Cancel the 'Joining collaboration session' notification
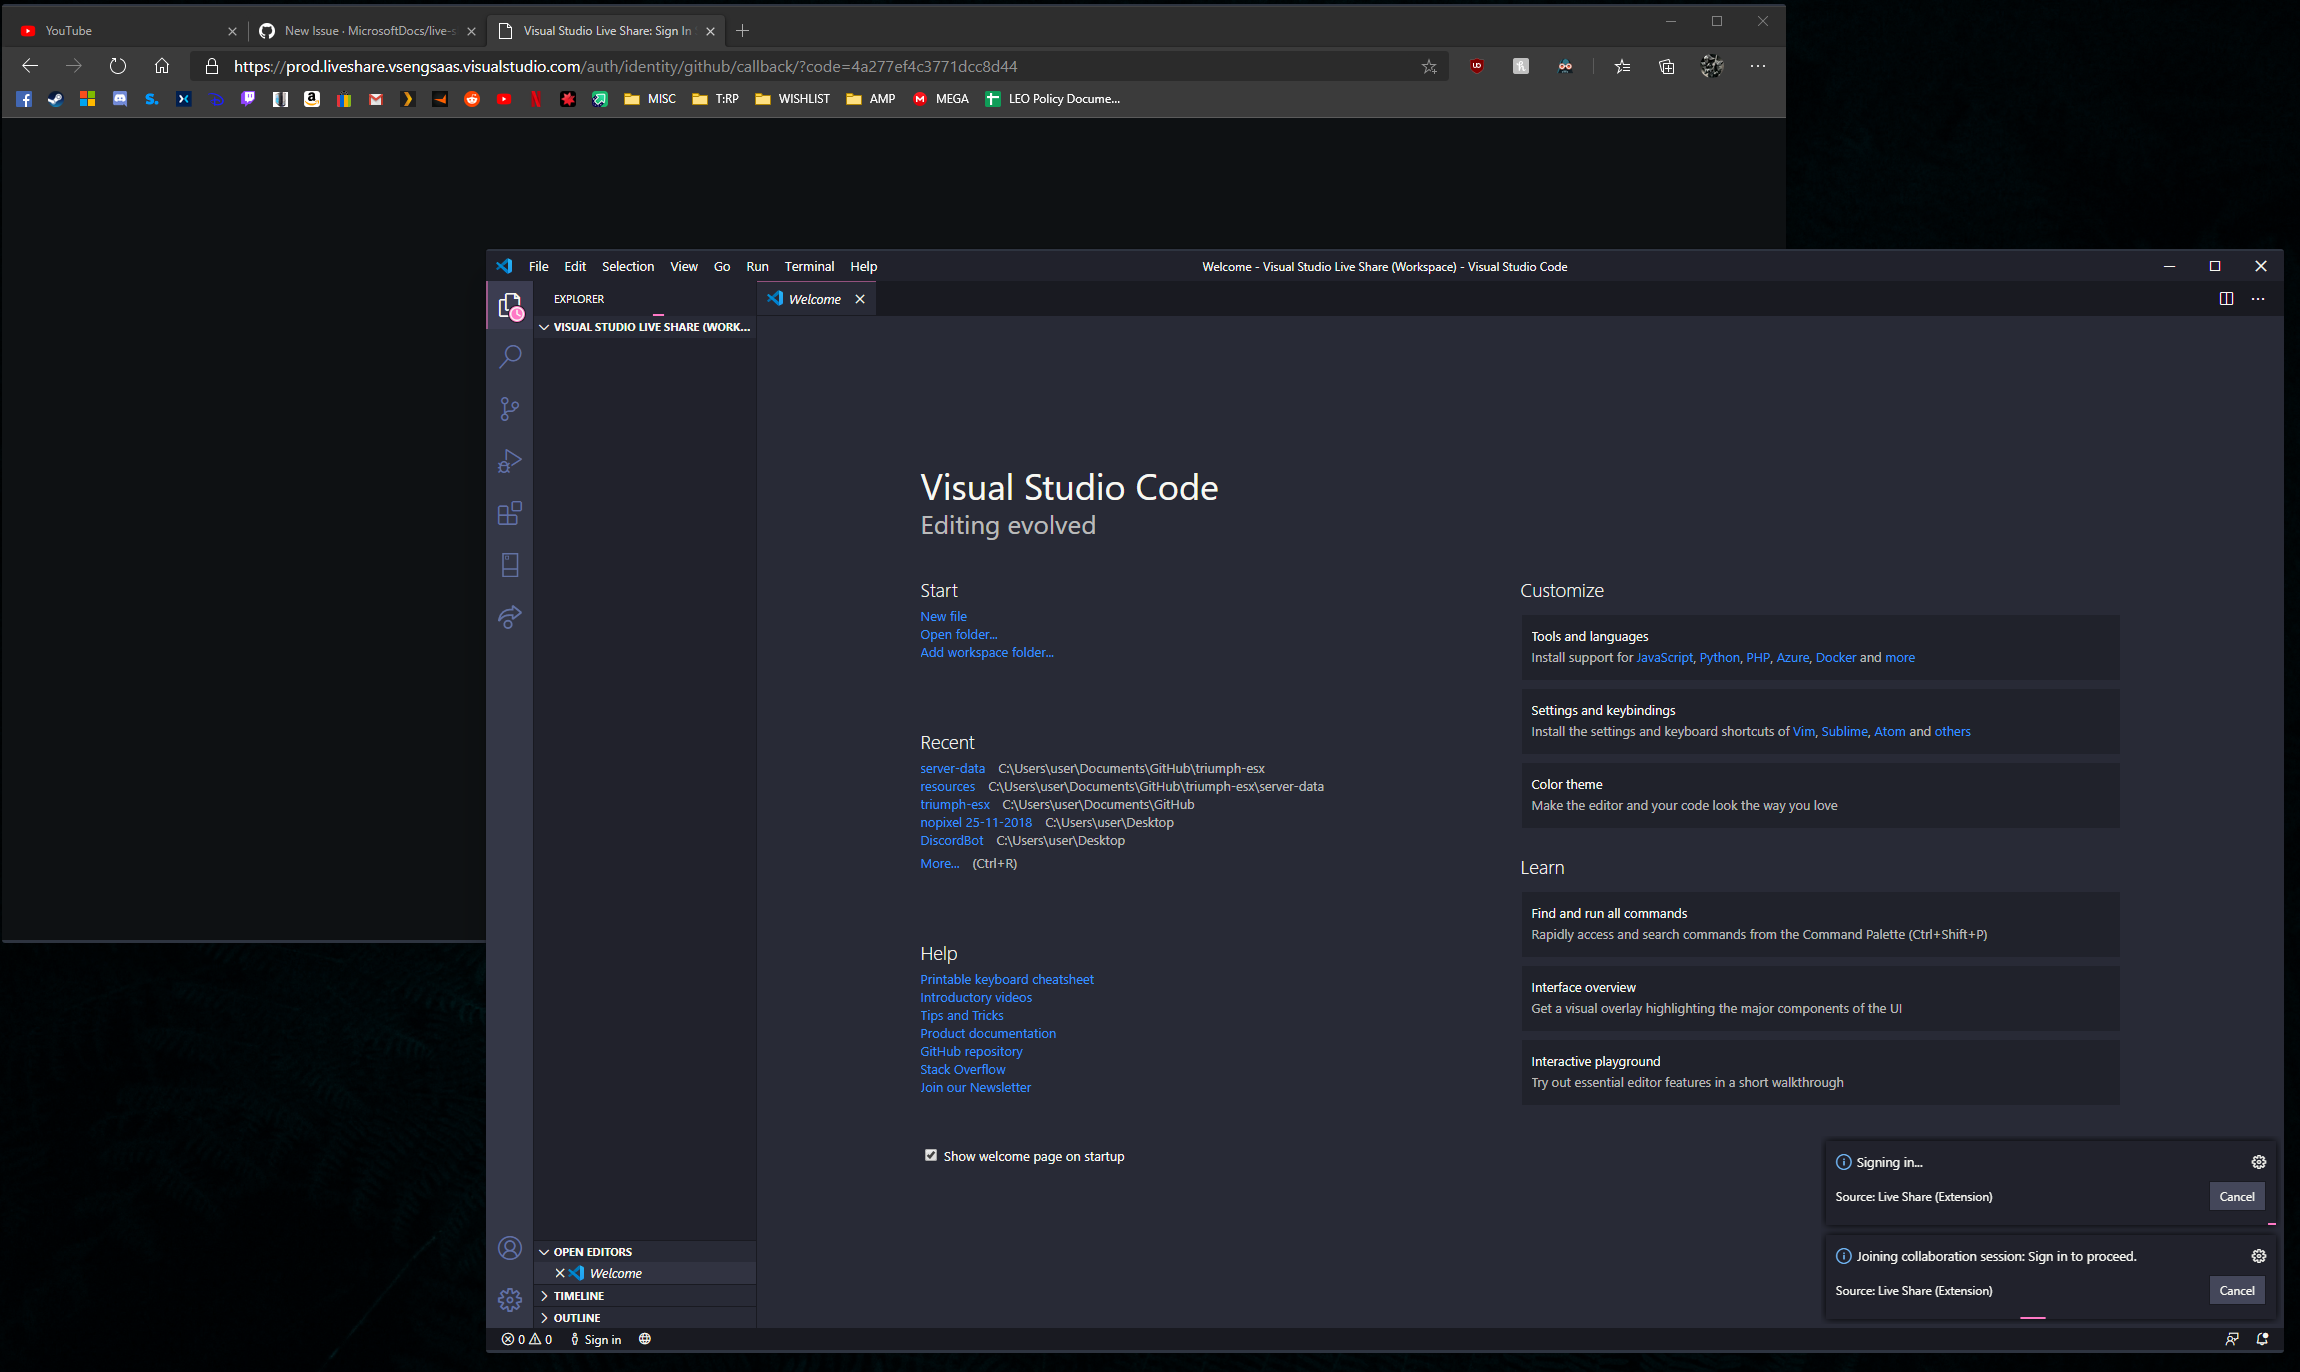 (2236, 1290)
